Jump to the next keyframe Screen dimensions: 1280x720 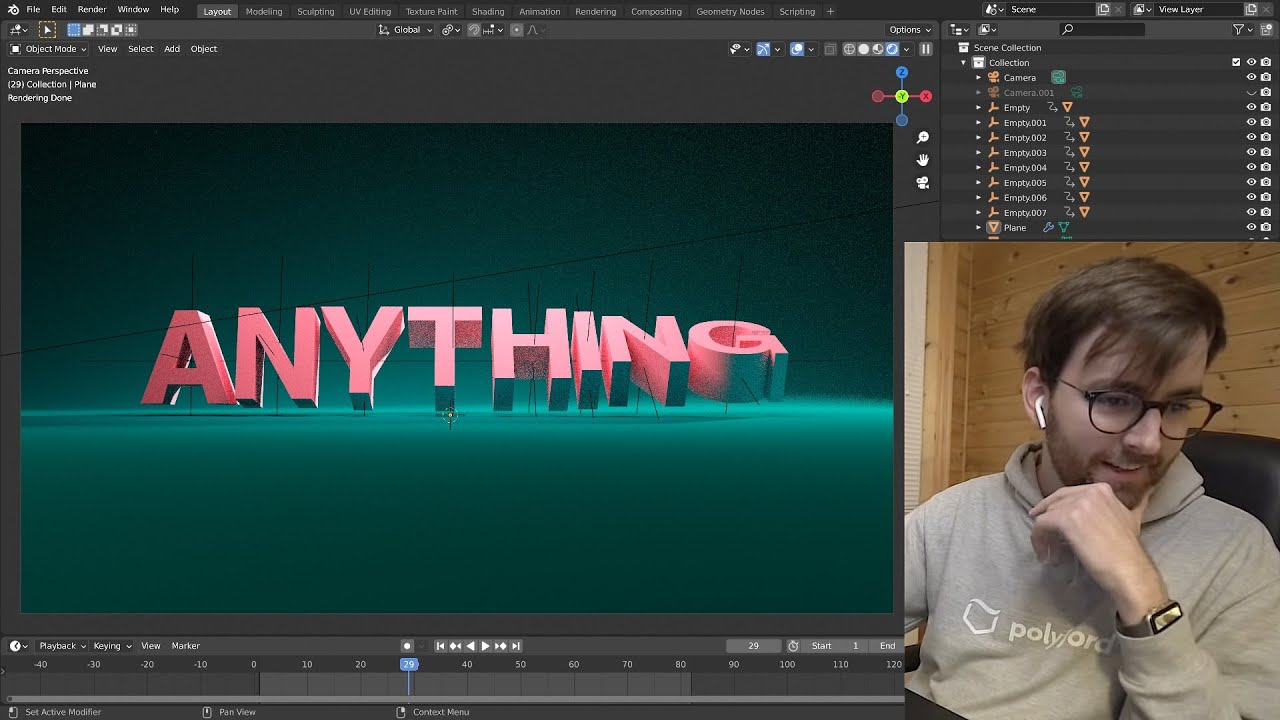click(500, 646)
